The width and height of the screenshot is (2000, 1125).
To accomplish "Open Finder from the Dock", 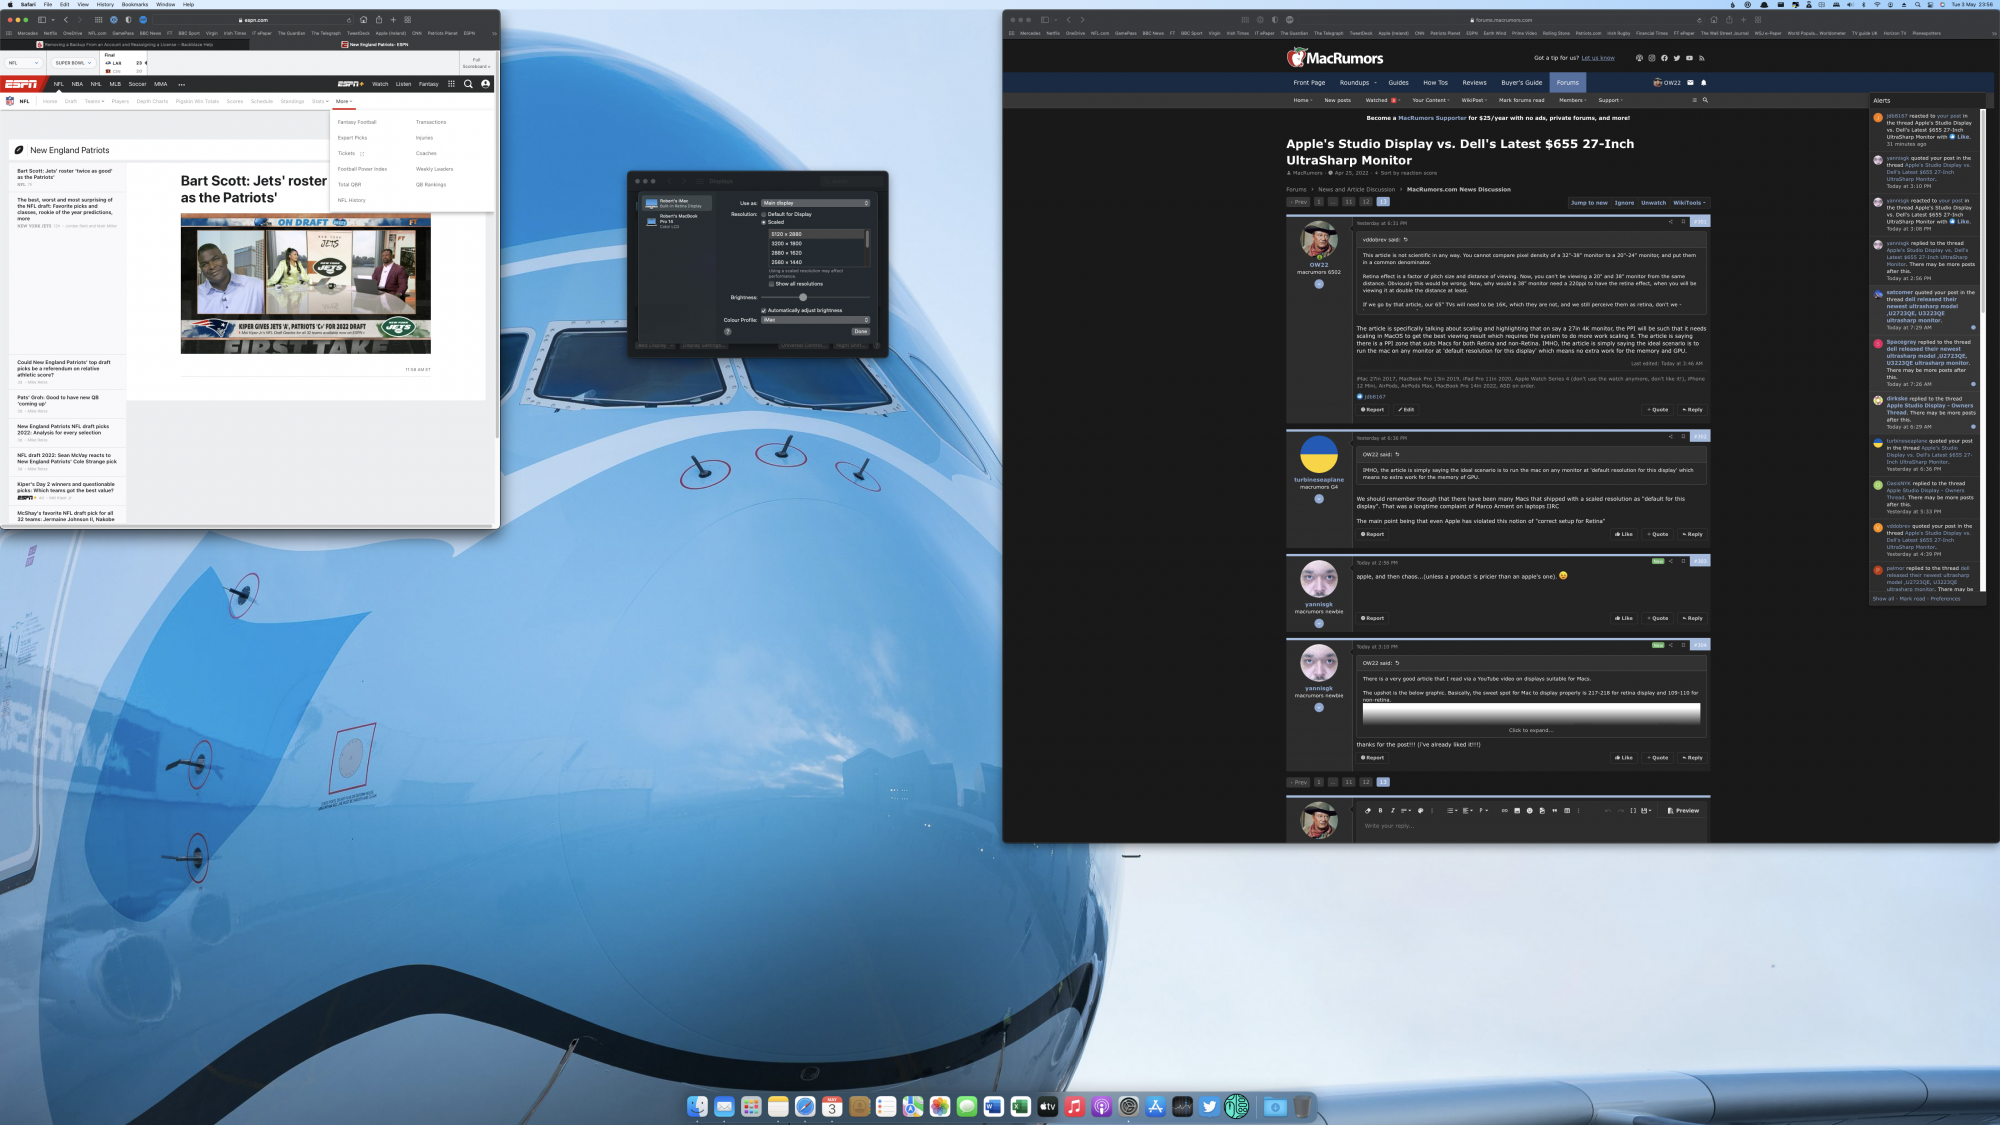I will click(698, 1106).
